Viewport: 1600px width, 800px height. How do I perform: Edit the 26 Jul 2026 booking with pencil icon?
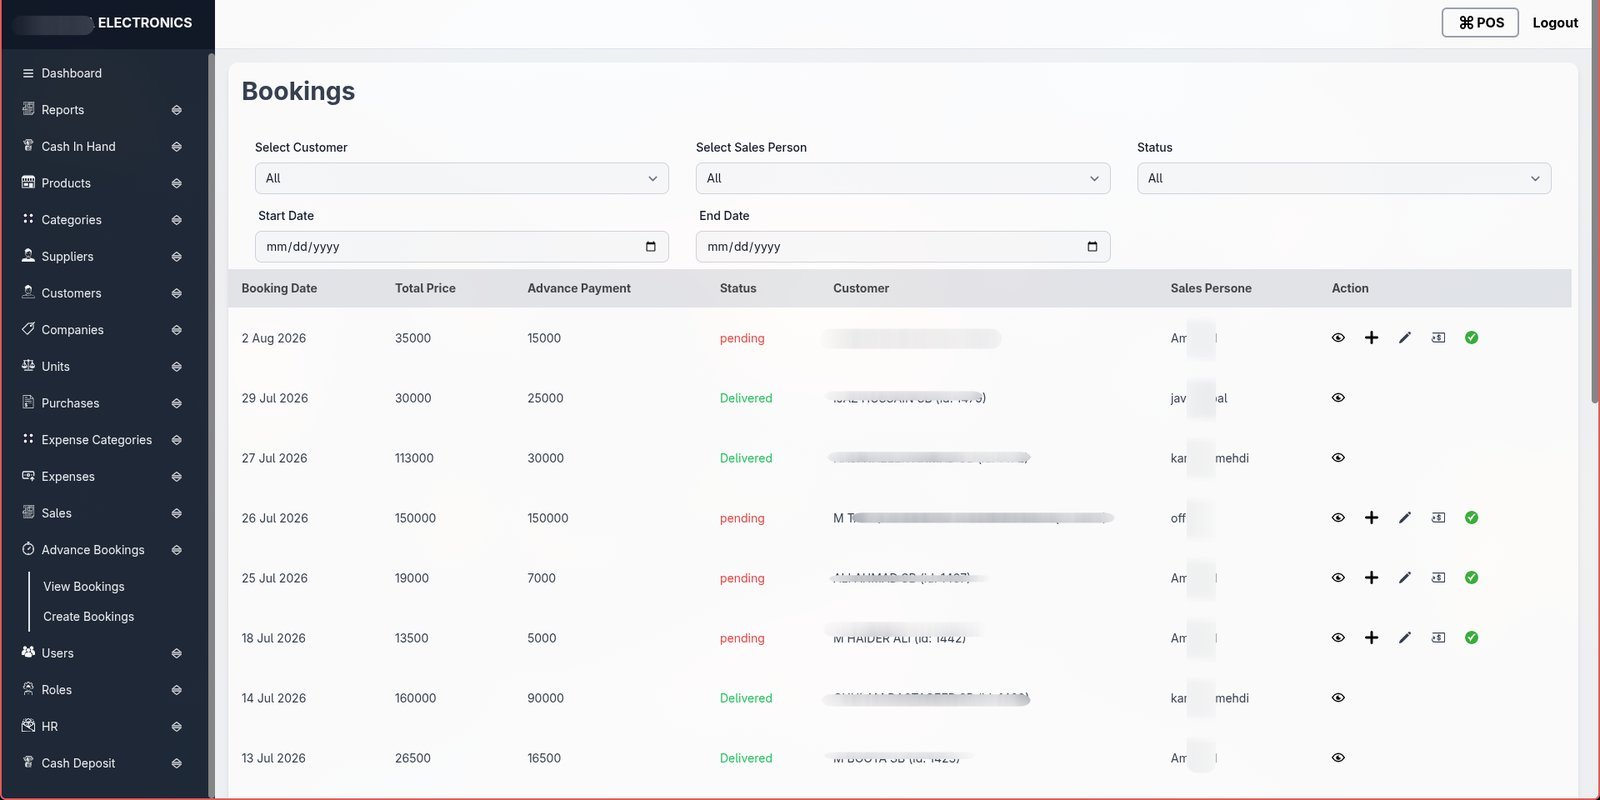point(1405,518)
